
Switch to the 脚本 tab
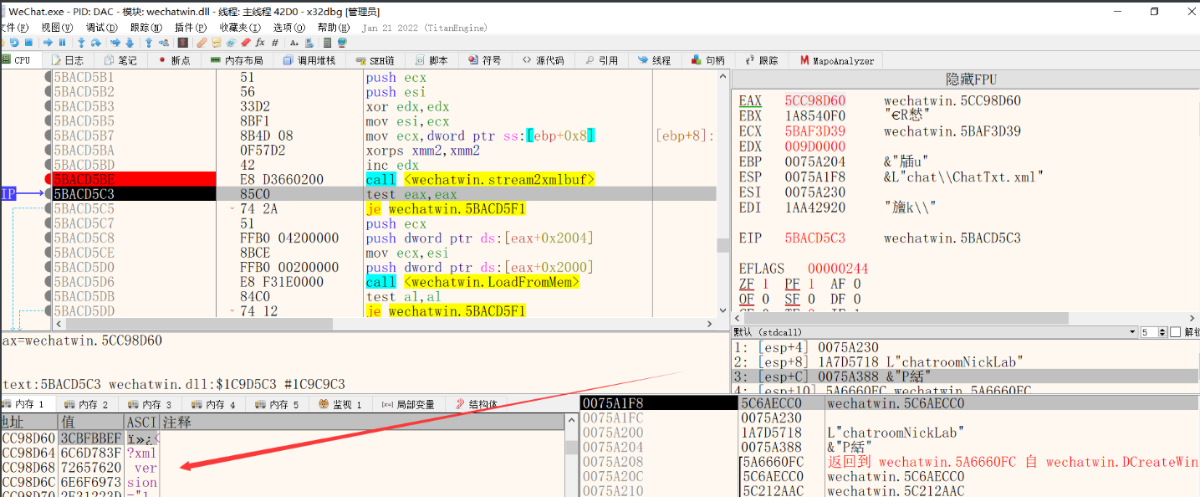coord(430,60)
